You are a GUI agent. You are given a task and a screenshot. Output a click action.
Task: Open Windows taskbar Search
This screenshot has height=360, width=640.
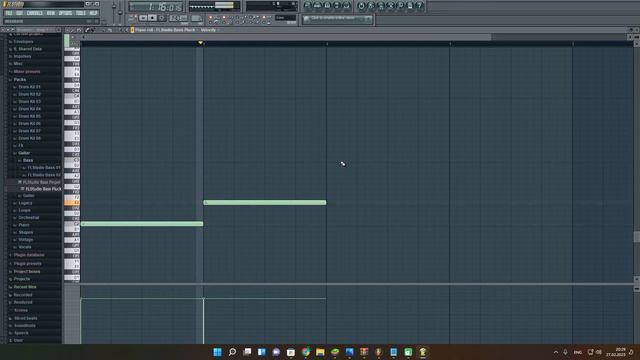click(232, 352)
